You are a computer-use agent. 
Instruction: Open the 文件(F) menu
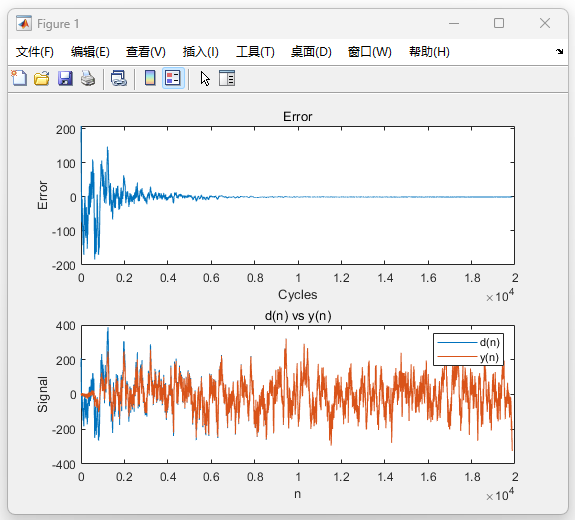click(x=34, y=52)
